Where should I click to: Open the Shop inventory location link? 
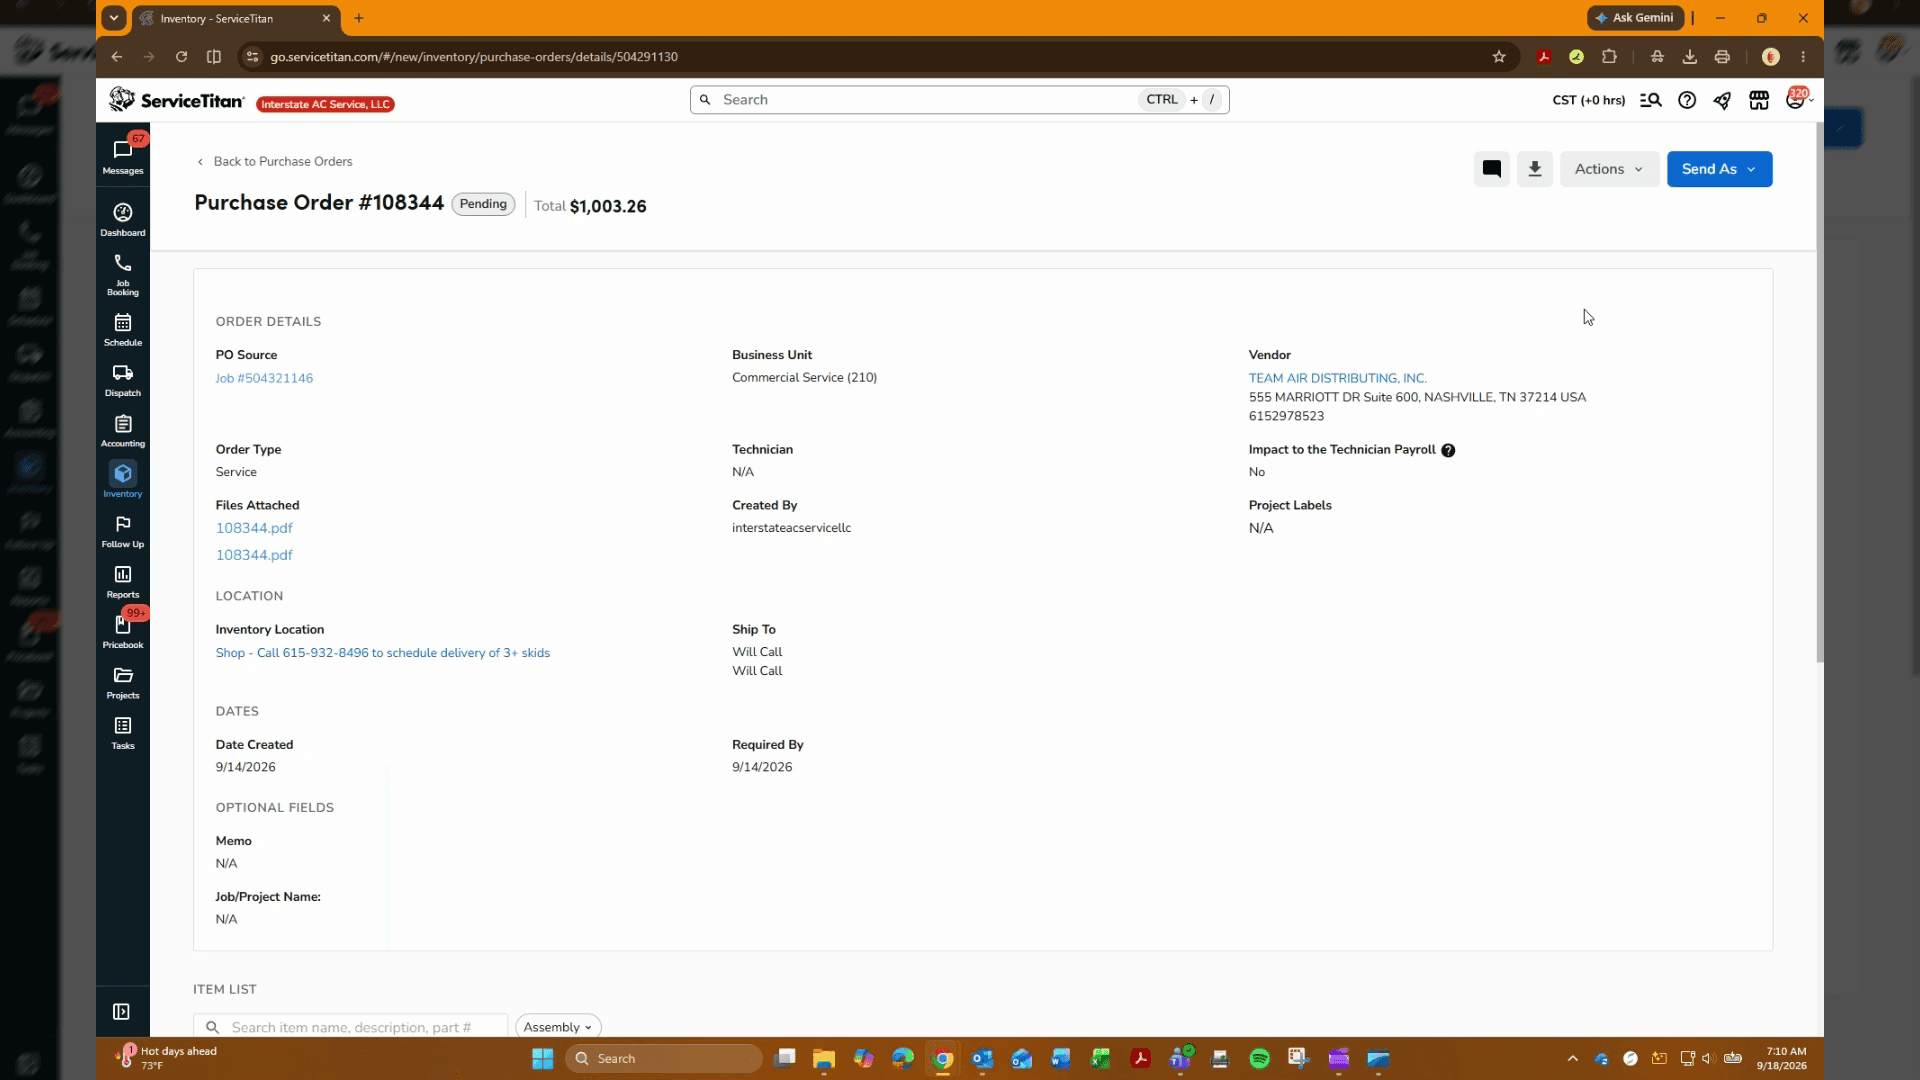click(382, 653)
